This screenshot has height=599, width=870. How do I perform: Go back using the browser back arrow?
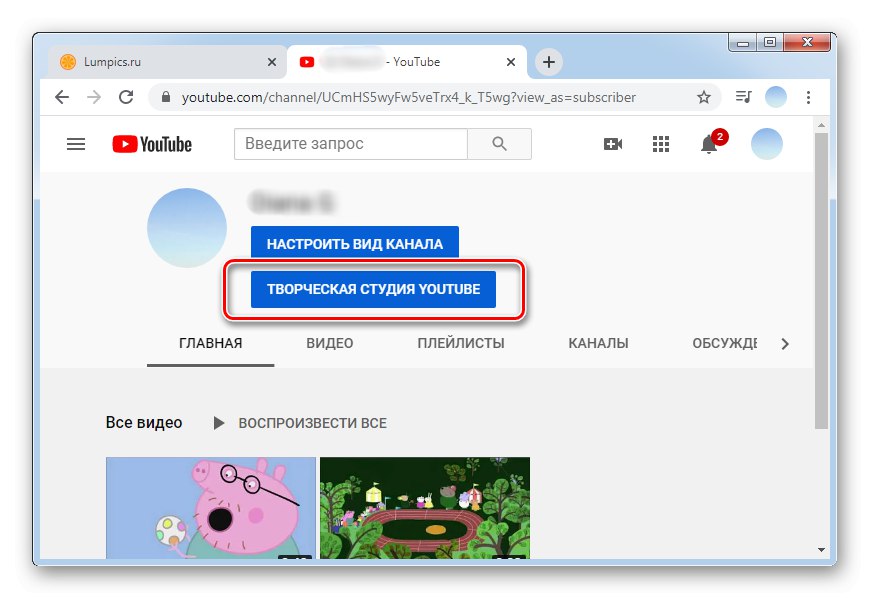(x=62, y=98)
